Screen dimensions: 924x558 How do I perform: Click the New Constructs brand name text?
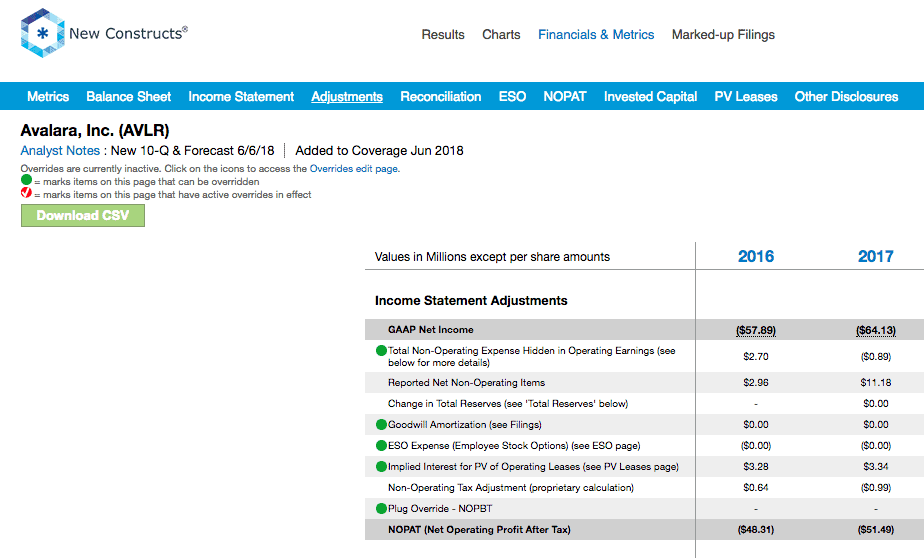pos(128,33)
